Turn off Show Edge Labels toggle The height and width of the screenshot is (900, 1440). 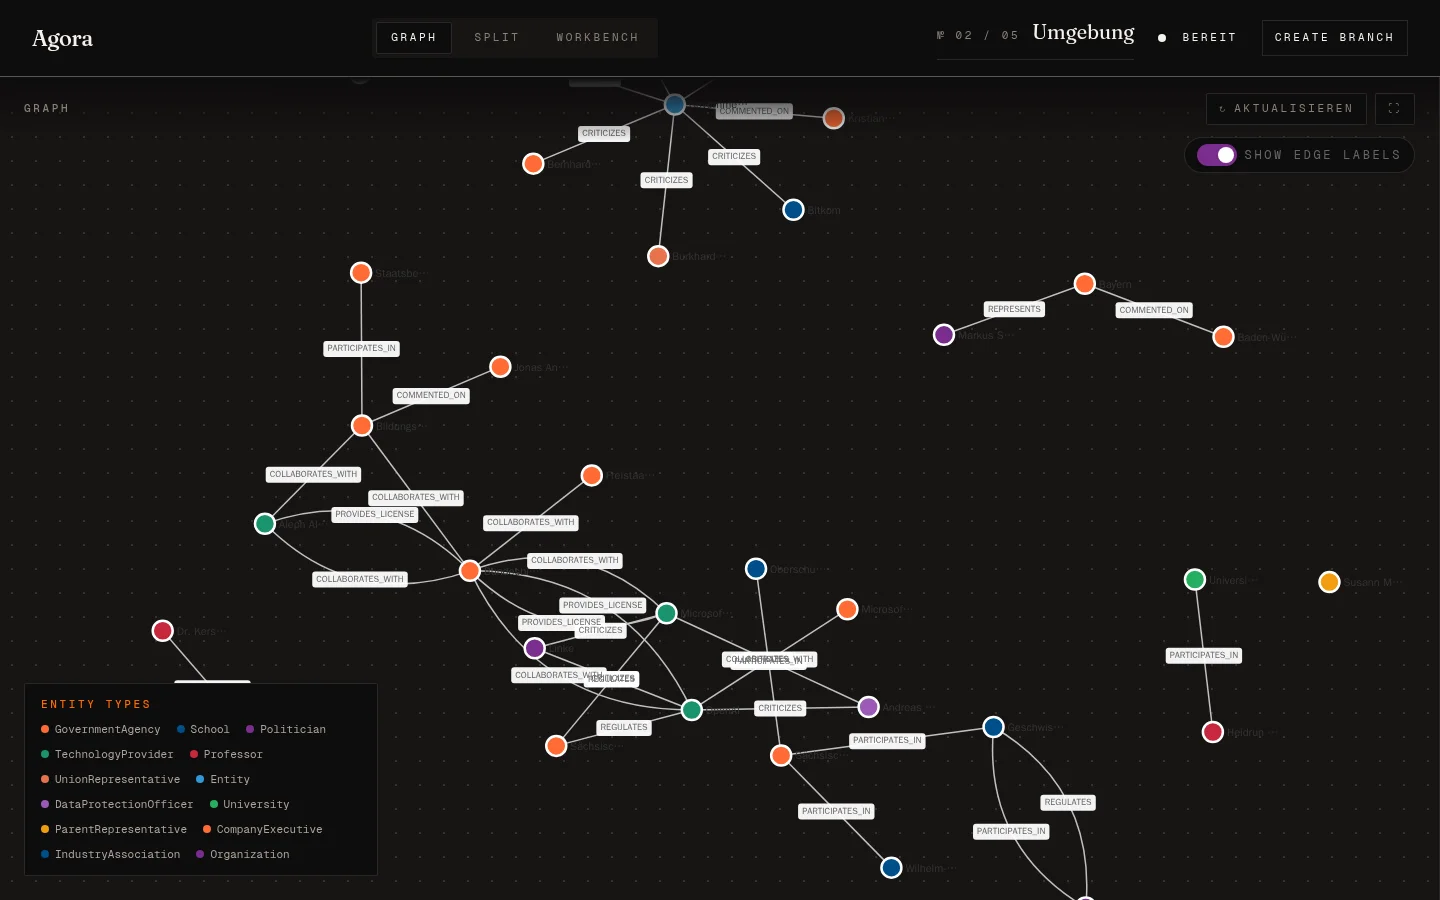click(1217, 155)
